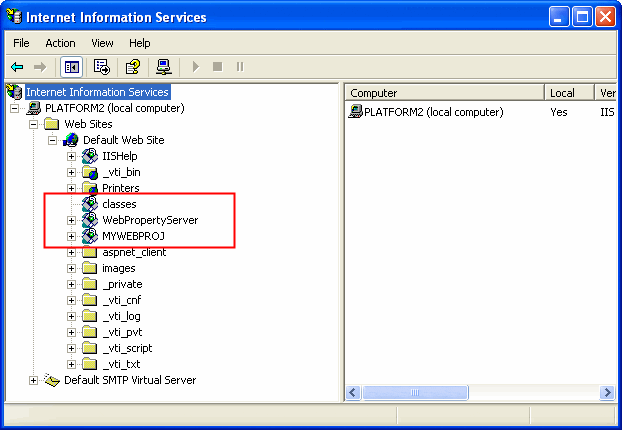Select the Default SMTP Virtual Server node
The height and width of the screenshot is (430, 622).
129,380
